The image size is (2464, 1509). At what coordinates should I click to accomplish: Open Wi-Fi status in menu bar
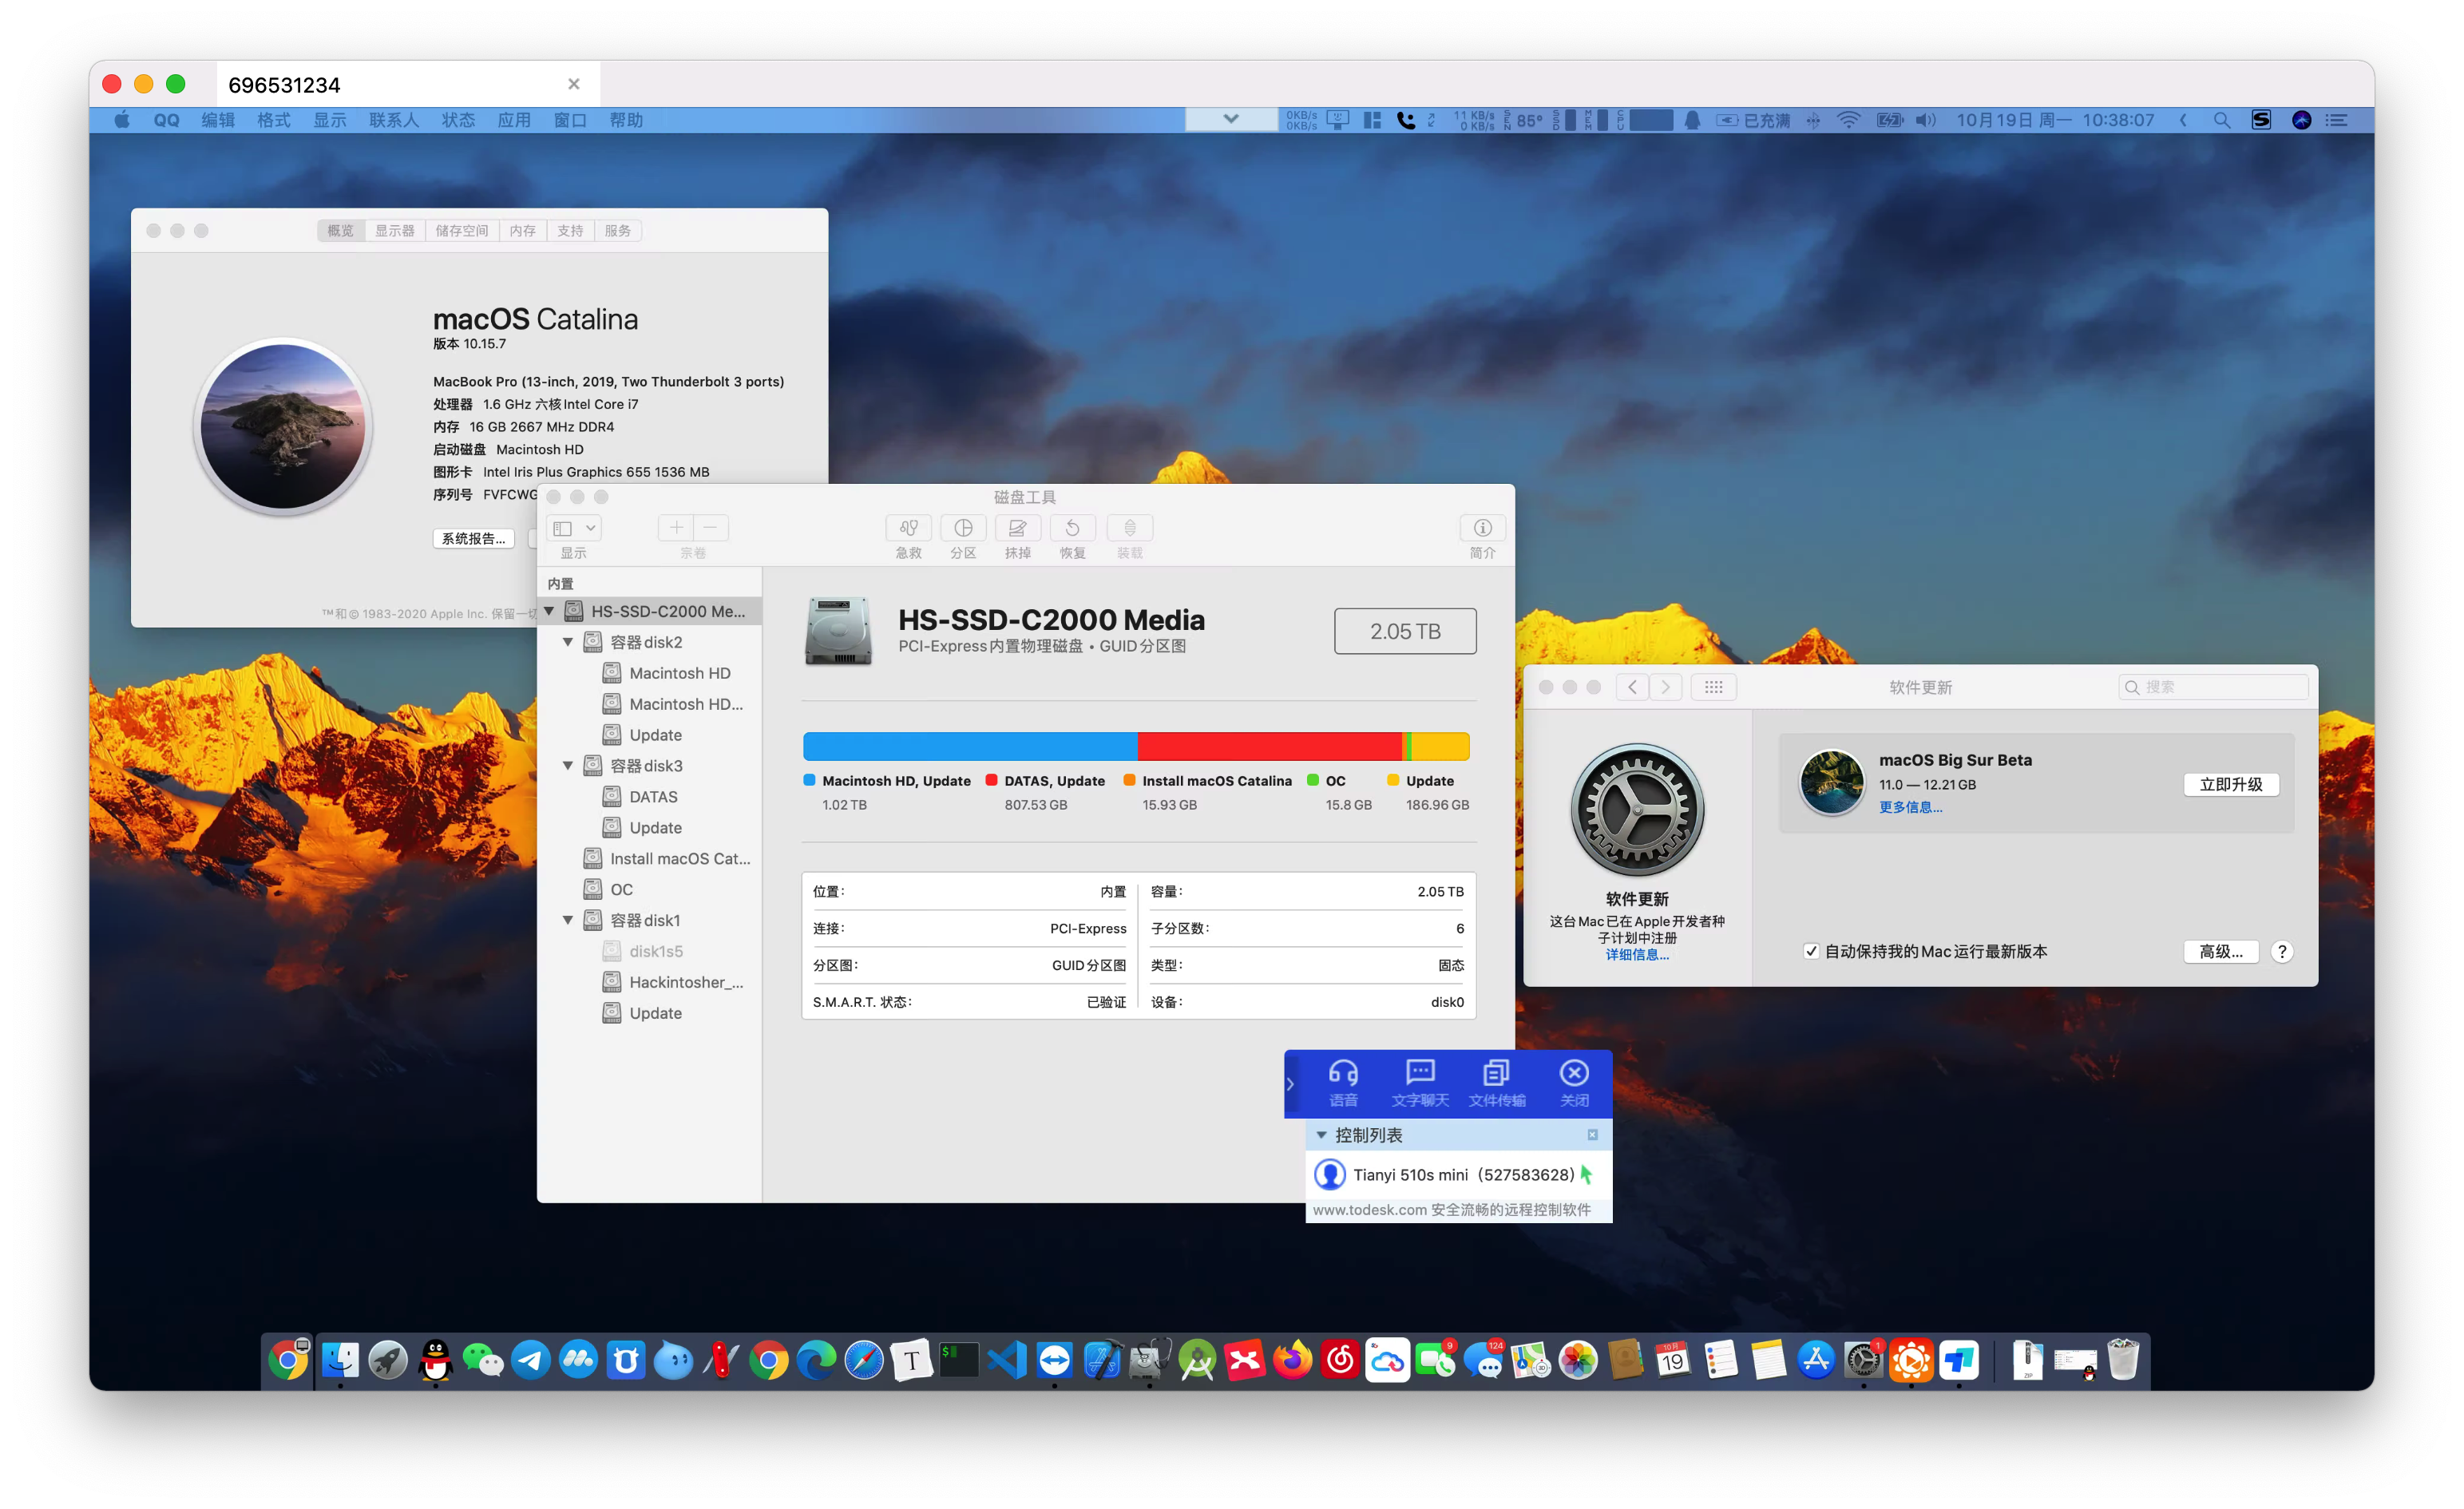click(1849, 120)
